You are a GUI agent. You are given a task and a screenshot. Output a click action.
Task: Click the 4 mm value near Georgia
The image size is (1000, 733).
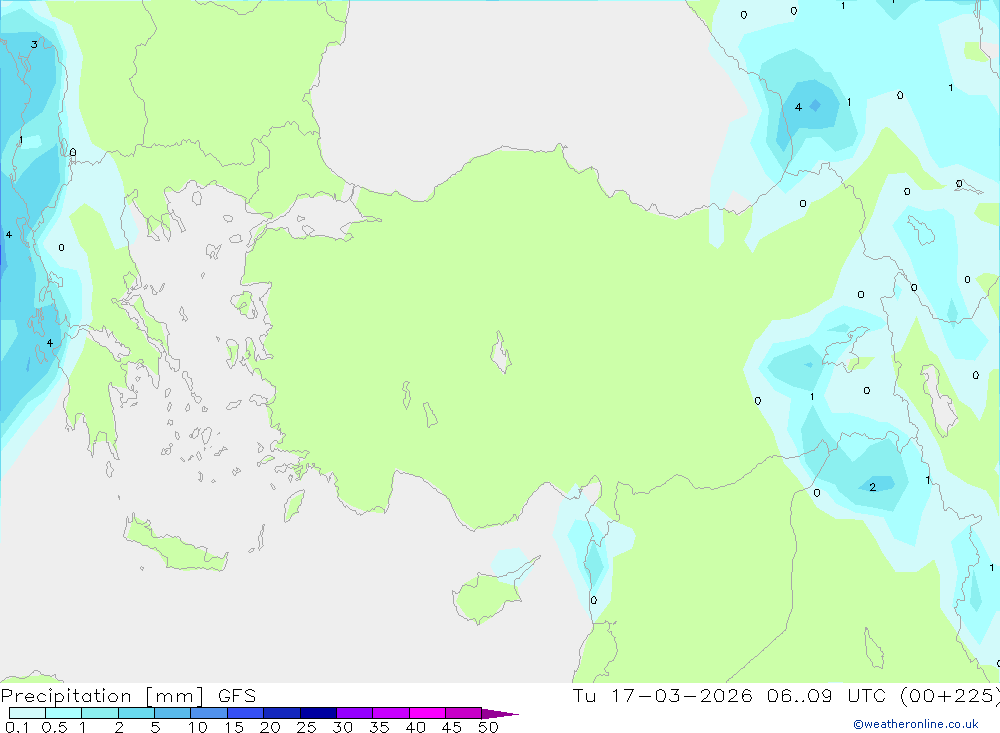click(x=798, y=107)
